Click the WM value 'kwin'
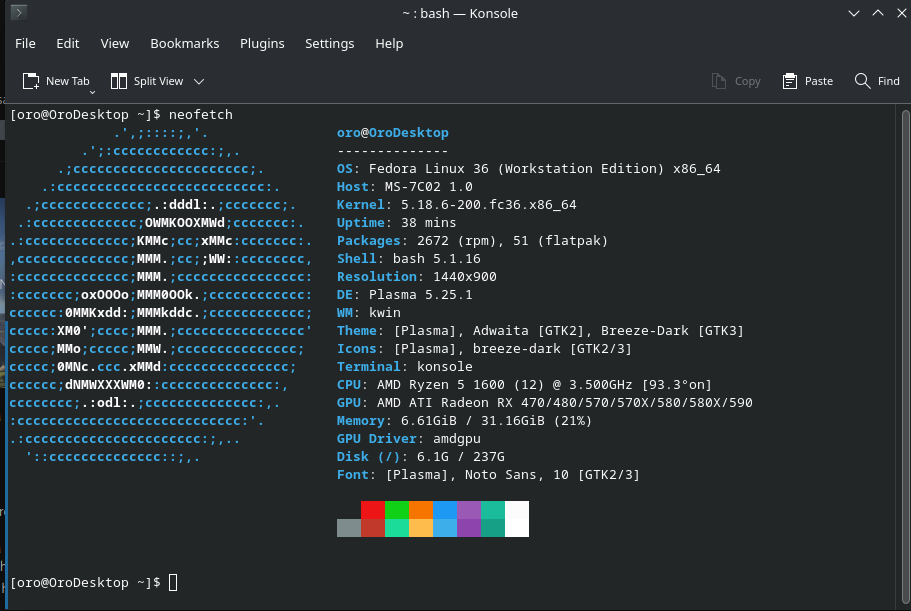911x611 pixels. pos(385,312)
